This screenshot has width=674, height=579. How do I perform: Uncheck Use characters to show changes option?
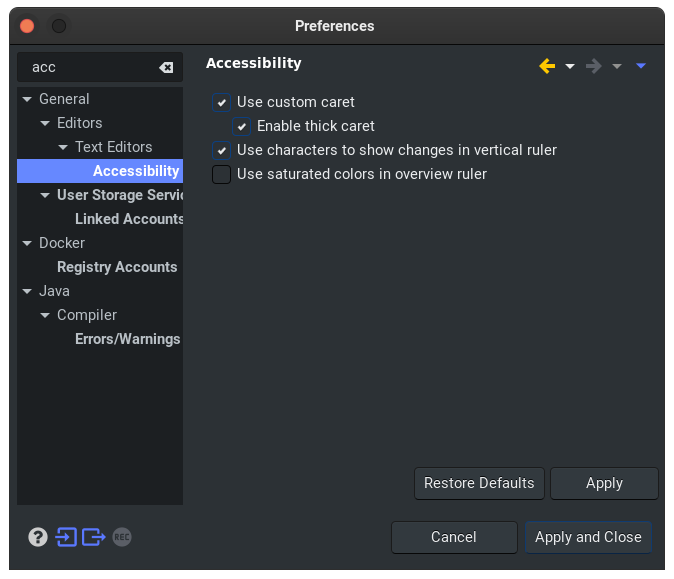click(x=222, y=150)
